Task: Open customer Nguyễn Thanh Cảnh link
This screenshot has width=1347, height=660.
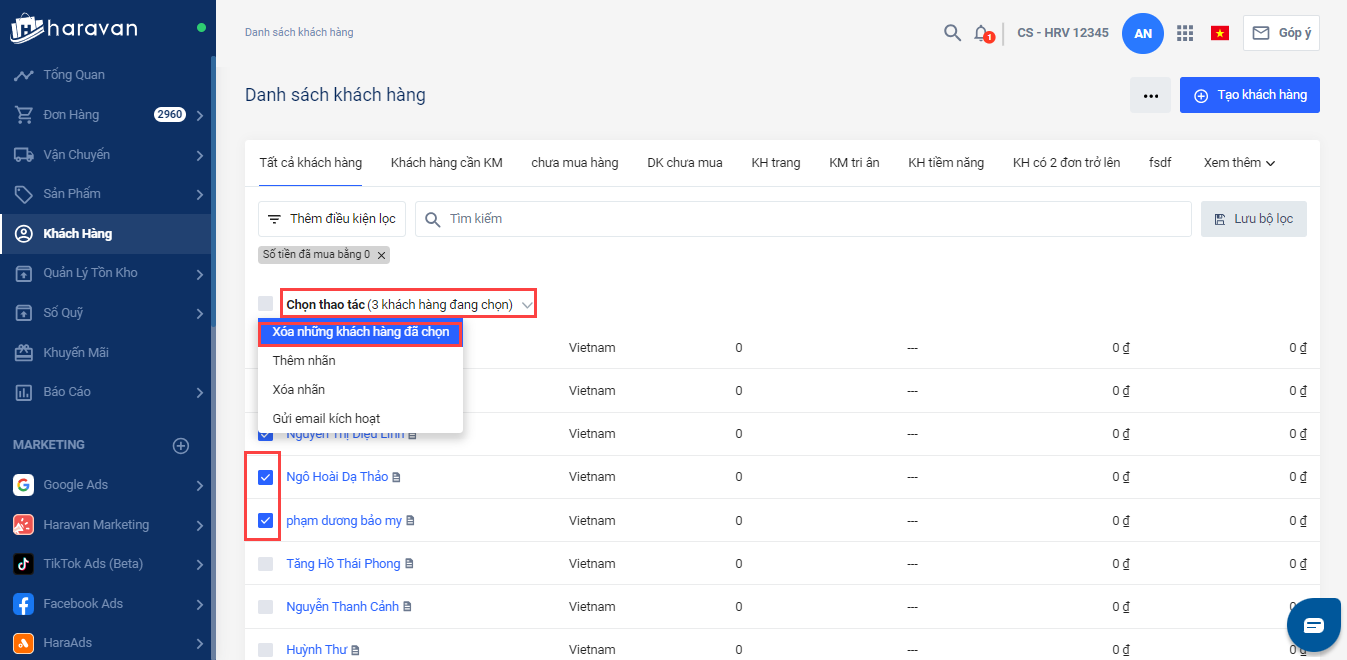Action: [342, 607]
